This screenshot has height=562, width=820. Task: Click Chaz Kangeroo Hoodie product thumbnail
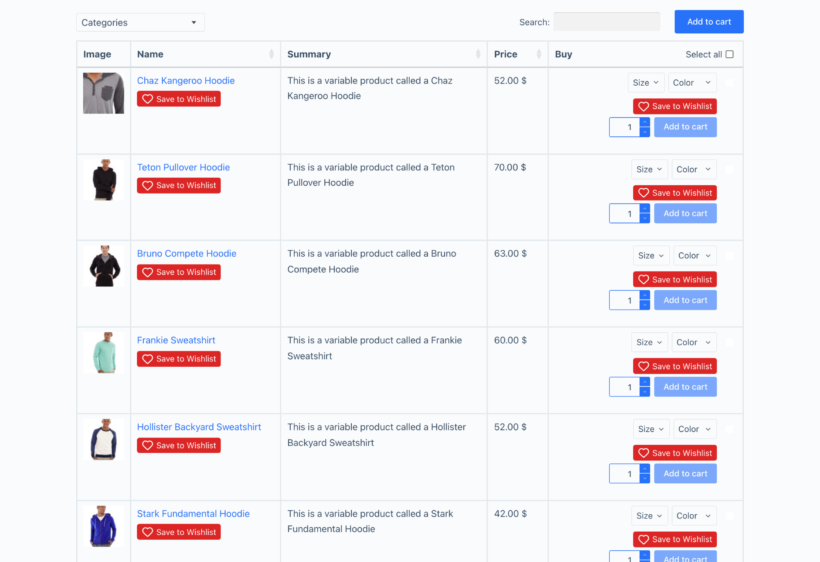[x=104, y=93]
